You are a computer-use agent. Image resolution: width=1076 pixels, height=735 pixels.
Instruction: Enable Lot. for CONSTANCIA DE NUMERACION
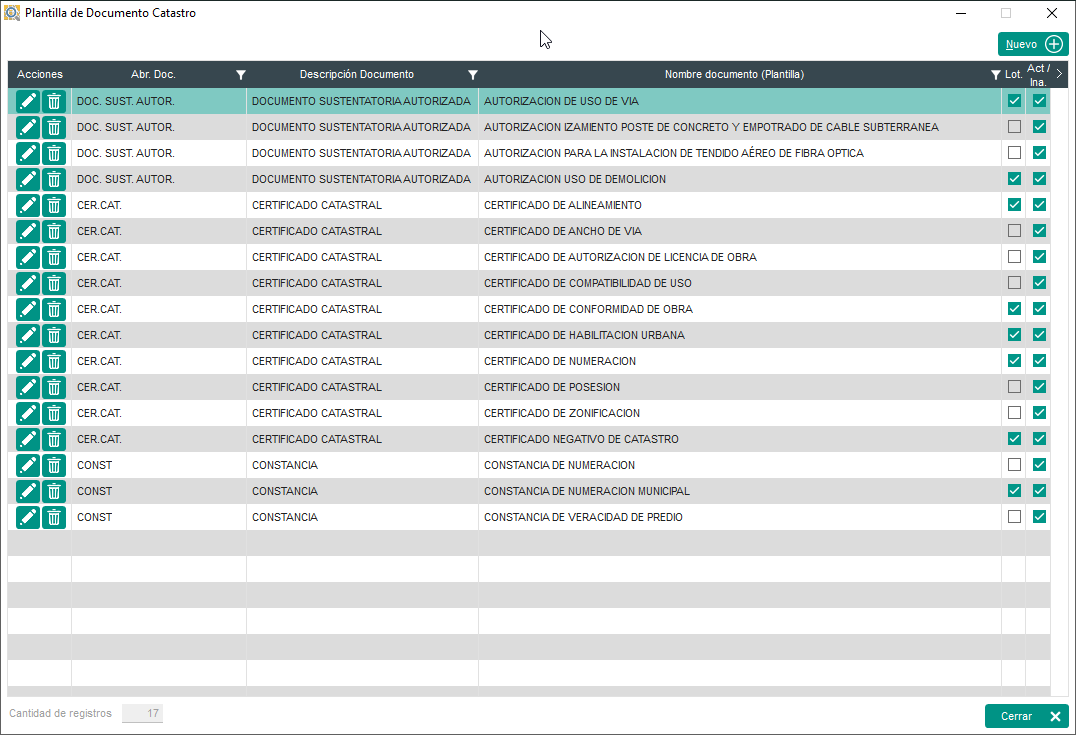click(1014, 465)
